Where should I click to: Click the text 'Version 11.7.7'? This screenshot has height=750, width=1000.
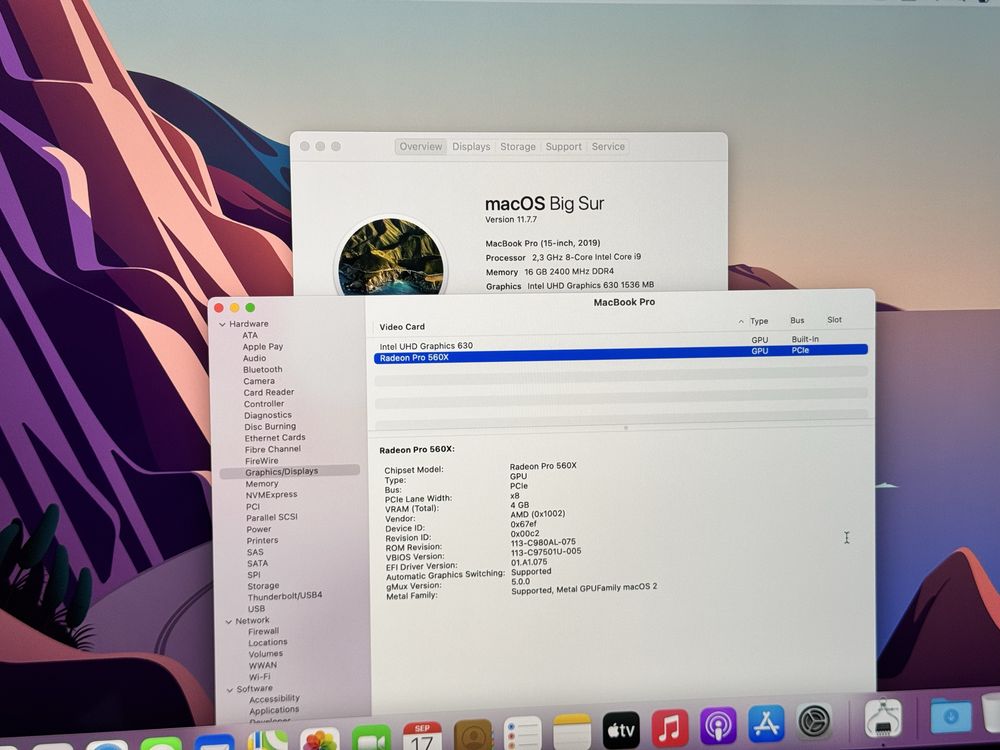(x=511, y=220)
